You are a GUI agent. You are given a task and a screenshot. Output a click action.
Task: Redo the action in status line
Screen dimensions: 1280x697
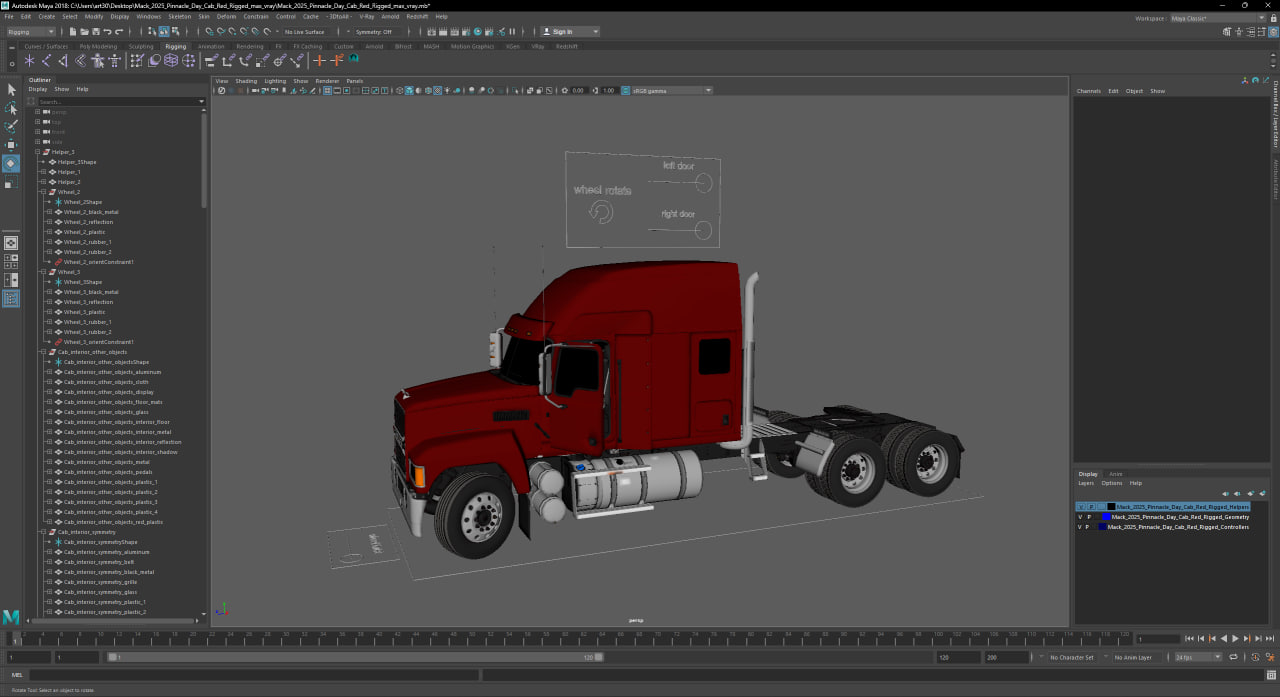click(x=119, y=32)
